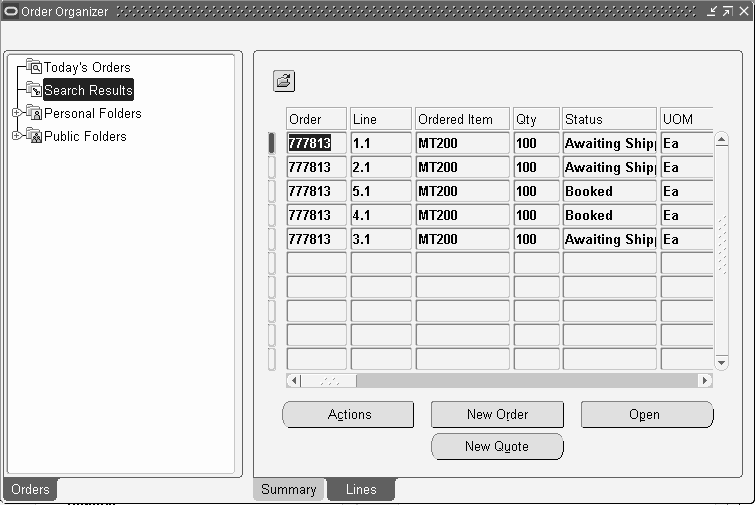Viewport: 755px width, 505px height.
Task: Click the horizontal scrollbar thumb
Action: (329, 380)
